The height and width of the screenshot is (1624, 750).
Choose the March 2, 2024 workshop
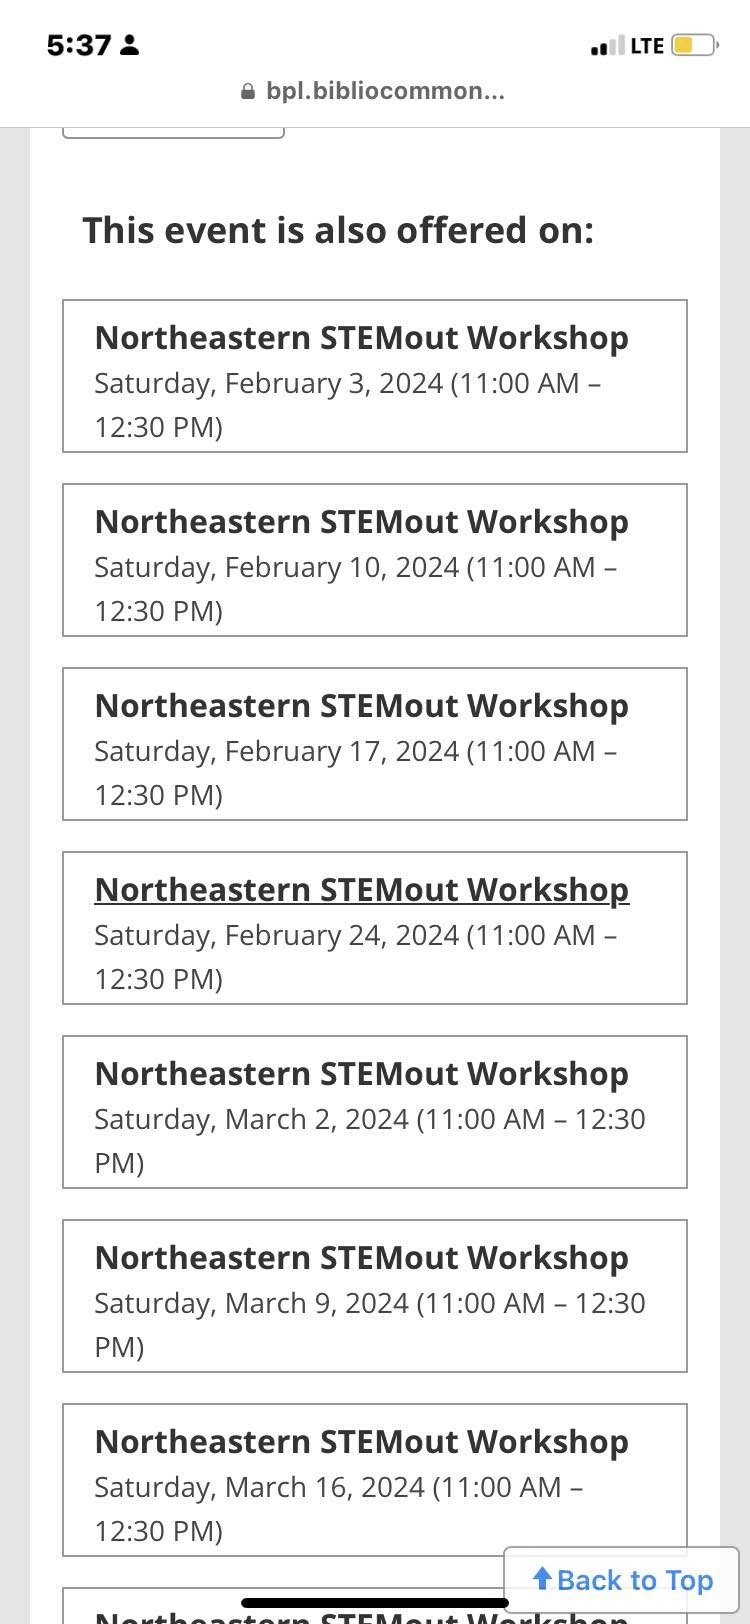(x=375, y=1112)
